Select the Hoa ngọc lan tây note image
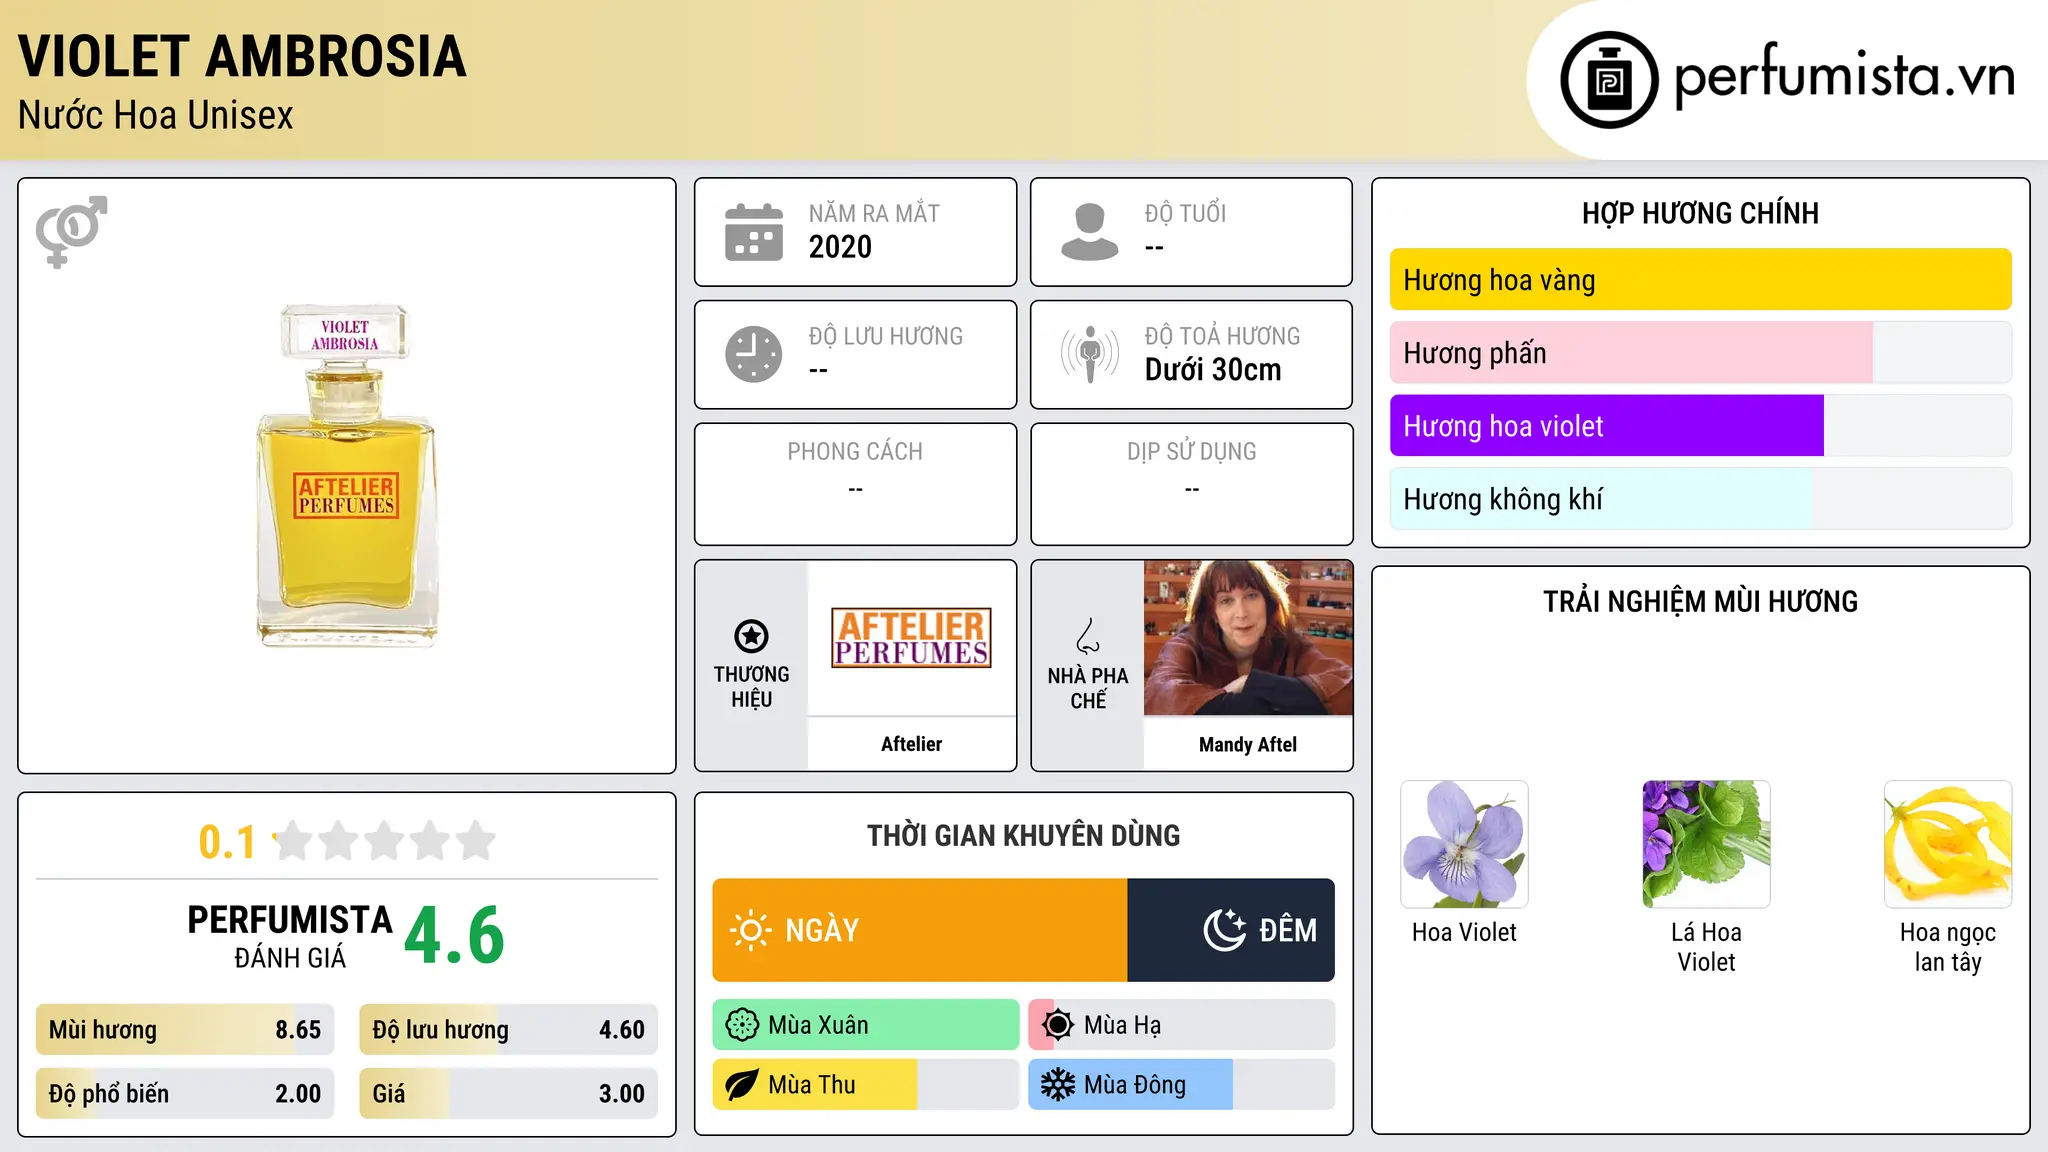Viewport: 2048px width, 1152px height. [x=1948, y=844]
